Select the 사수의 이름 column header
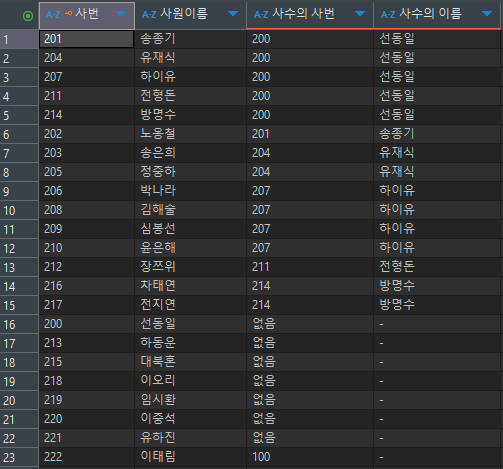 437,15
